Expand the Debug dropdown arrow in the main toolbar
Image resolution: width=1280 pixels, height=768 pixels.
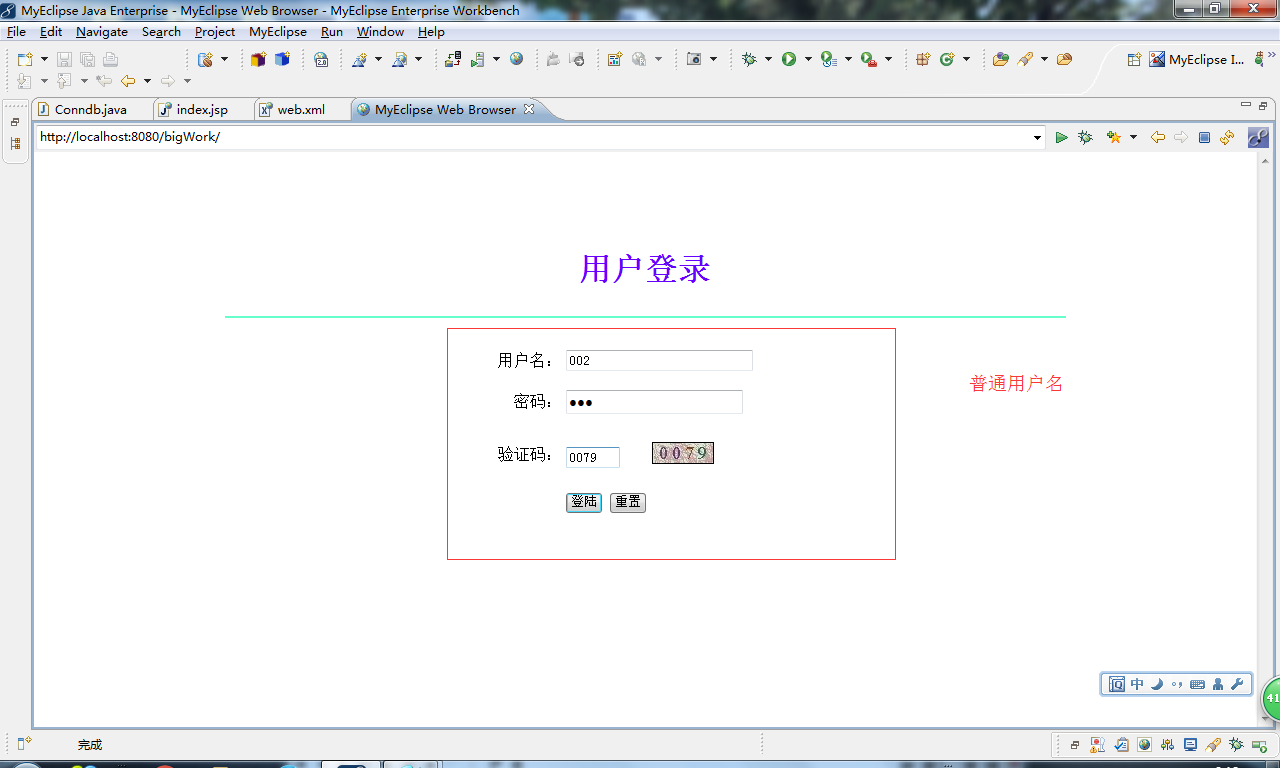[x=768, y=60]
